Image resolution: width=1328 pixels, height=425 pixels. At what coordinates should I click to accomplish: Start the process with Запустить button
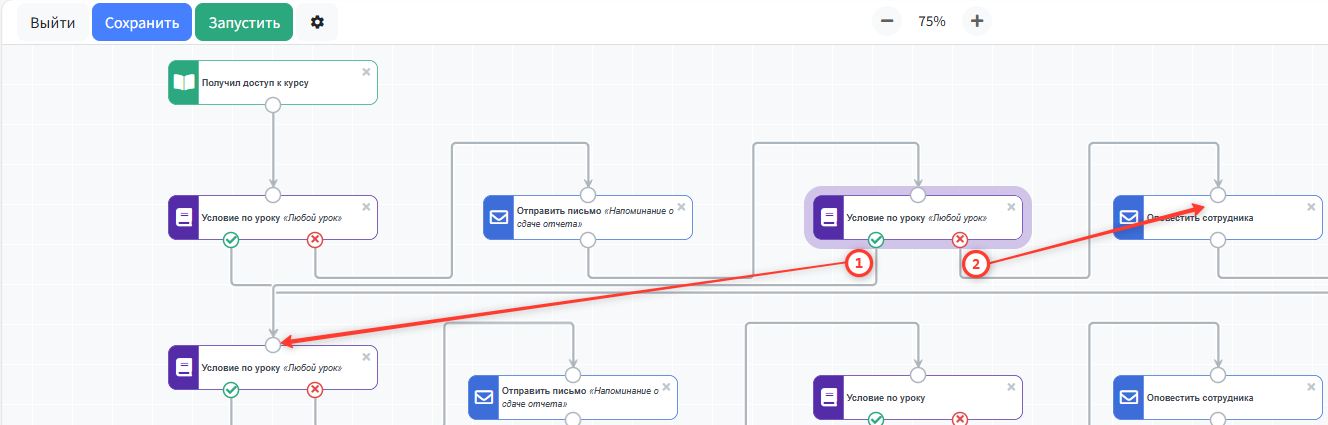(244, 22)
